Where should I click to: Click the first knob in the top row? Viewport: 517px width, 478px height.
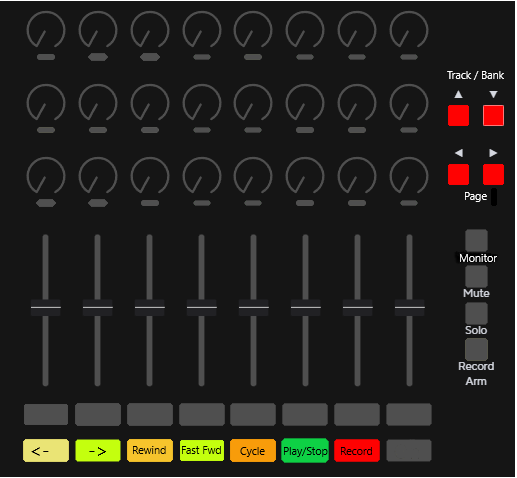pyautogui.click(x=46, y=30)
